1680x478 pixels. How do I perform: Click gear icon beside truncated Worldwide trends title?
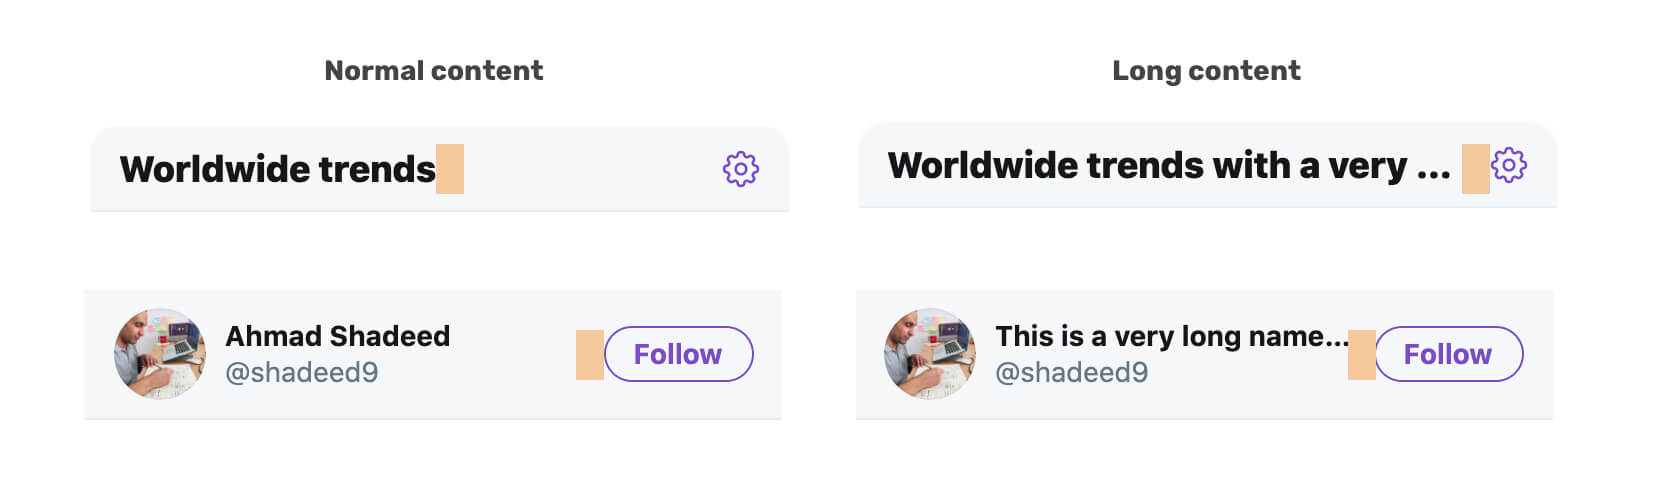pyautogui.click(x=1508, y=165)
